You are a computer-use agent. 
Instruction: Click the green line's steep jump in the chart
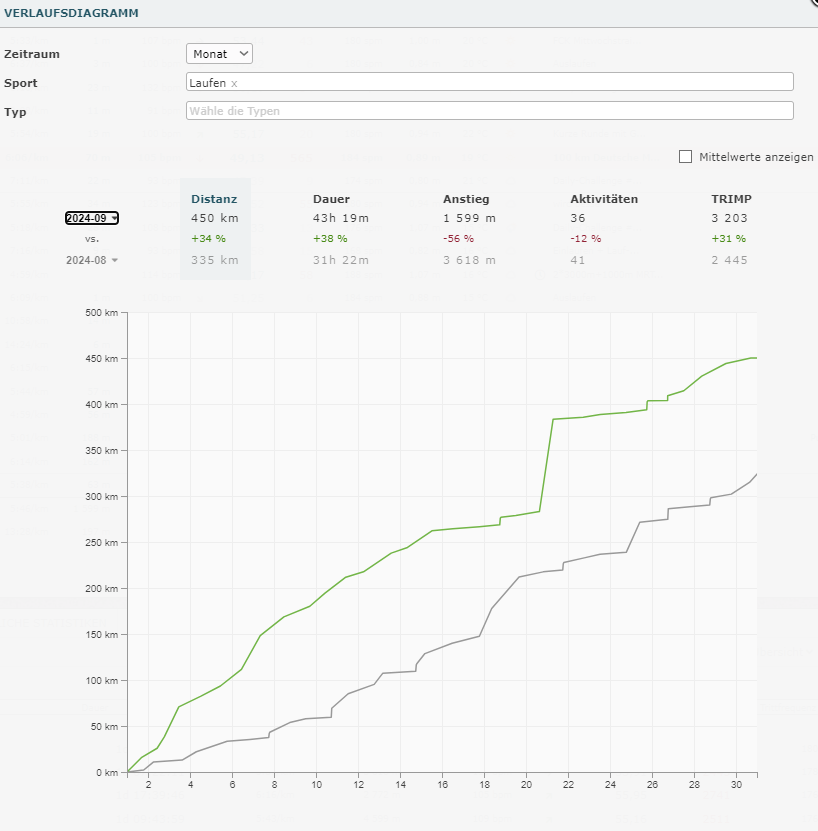[547, 460]
